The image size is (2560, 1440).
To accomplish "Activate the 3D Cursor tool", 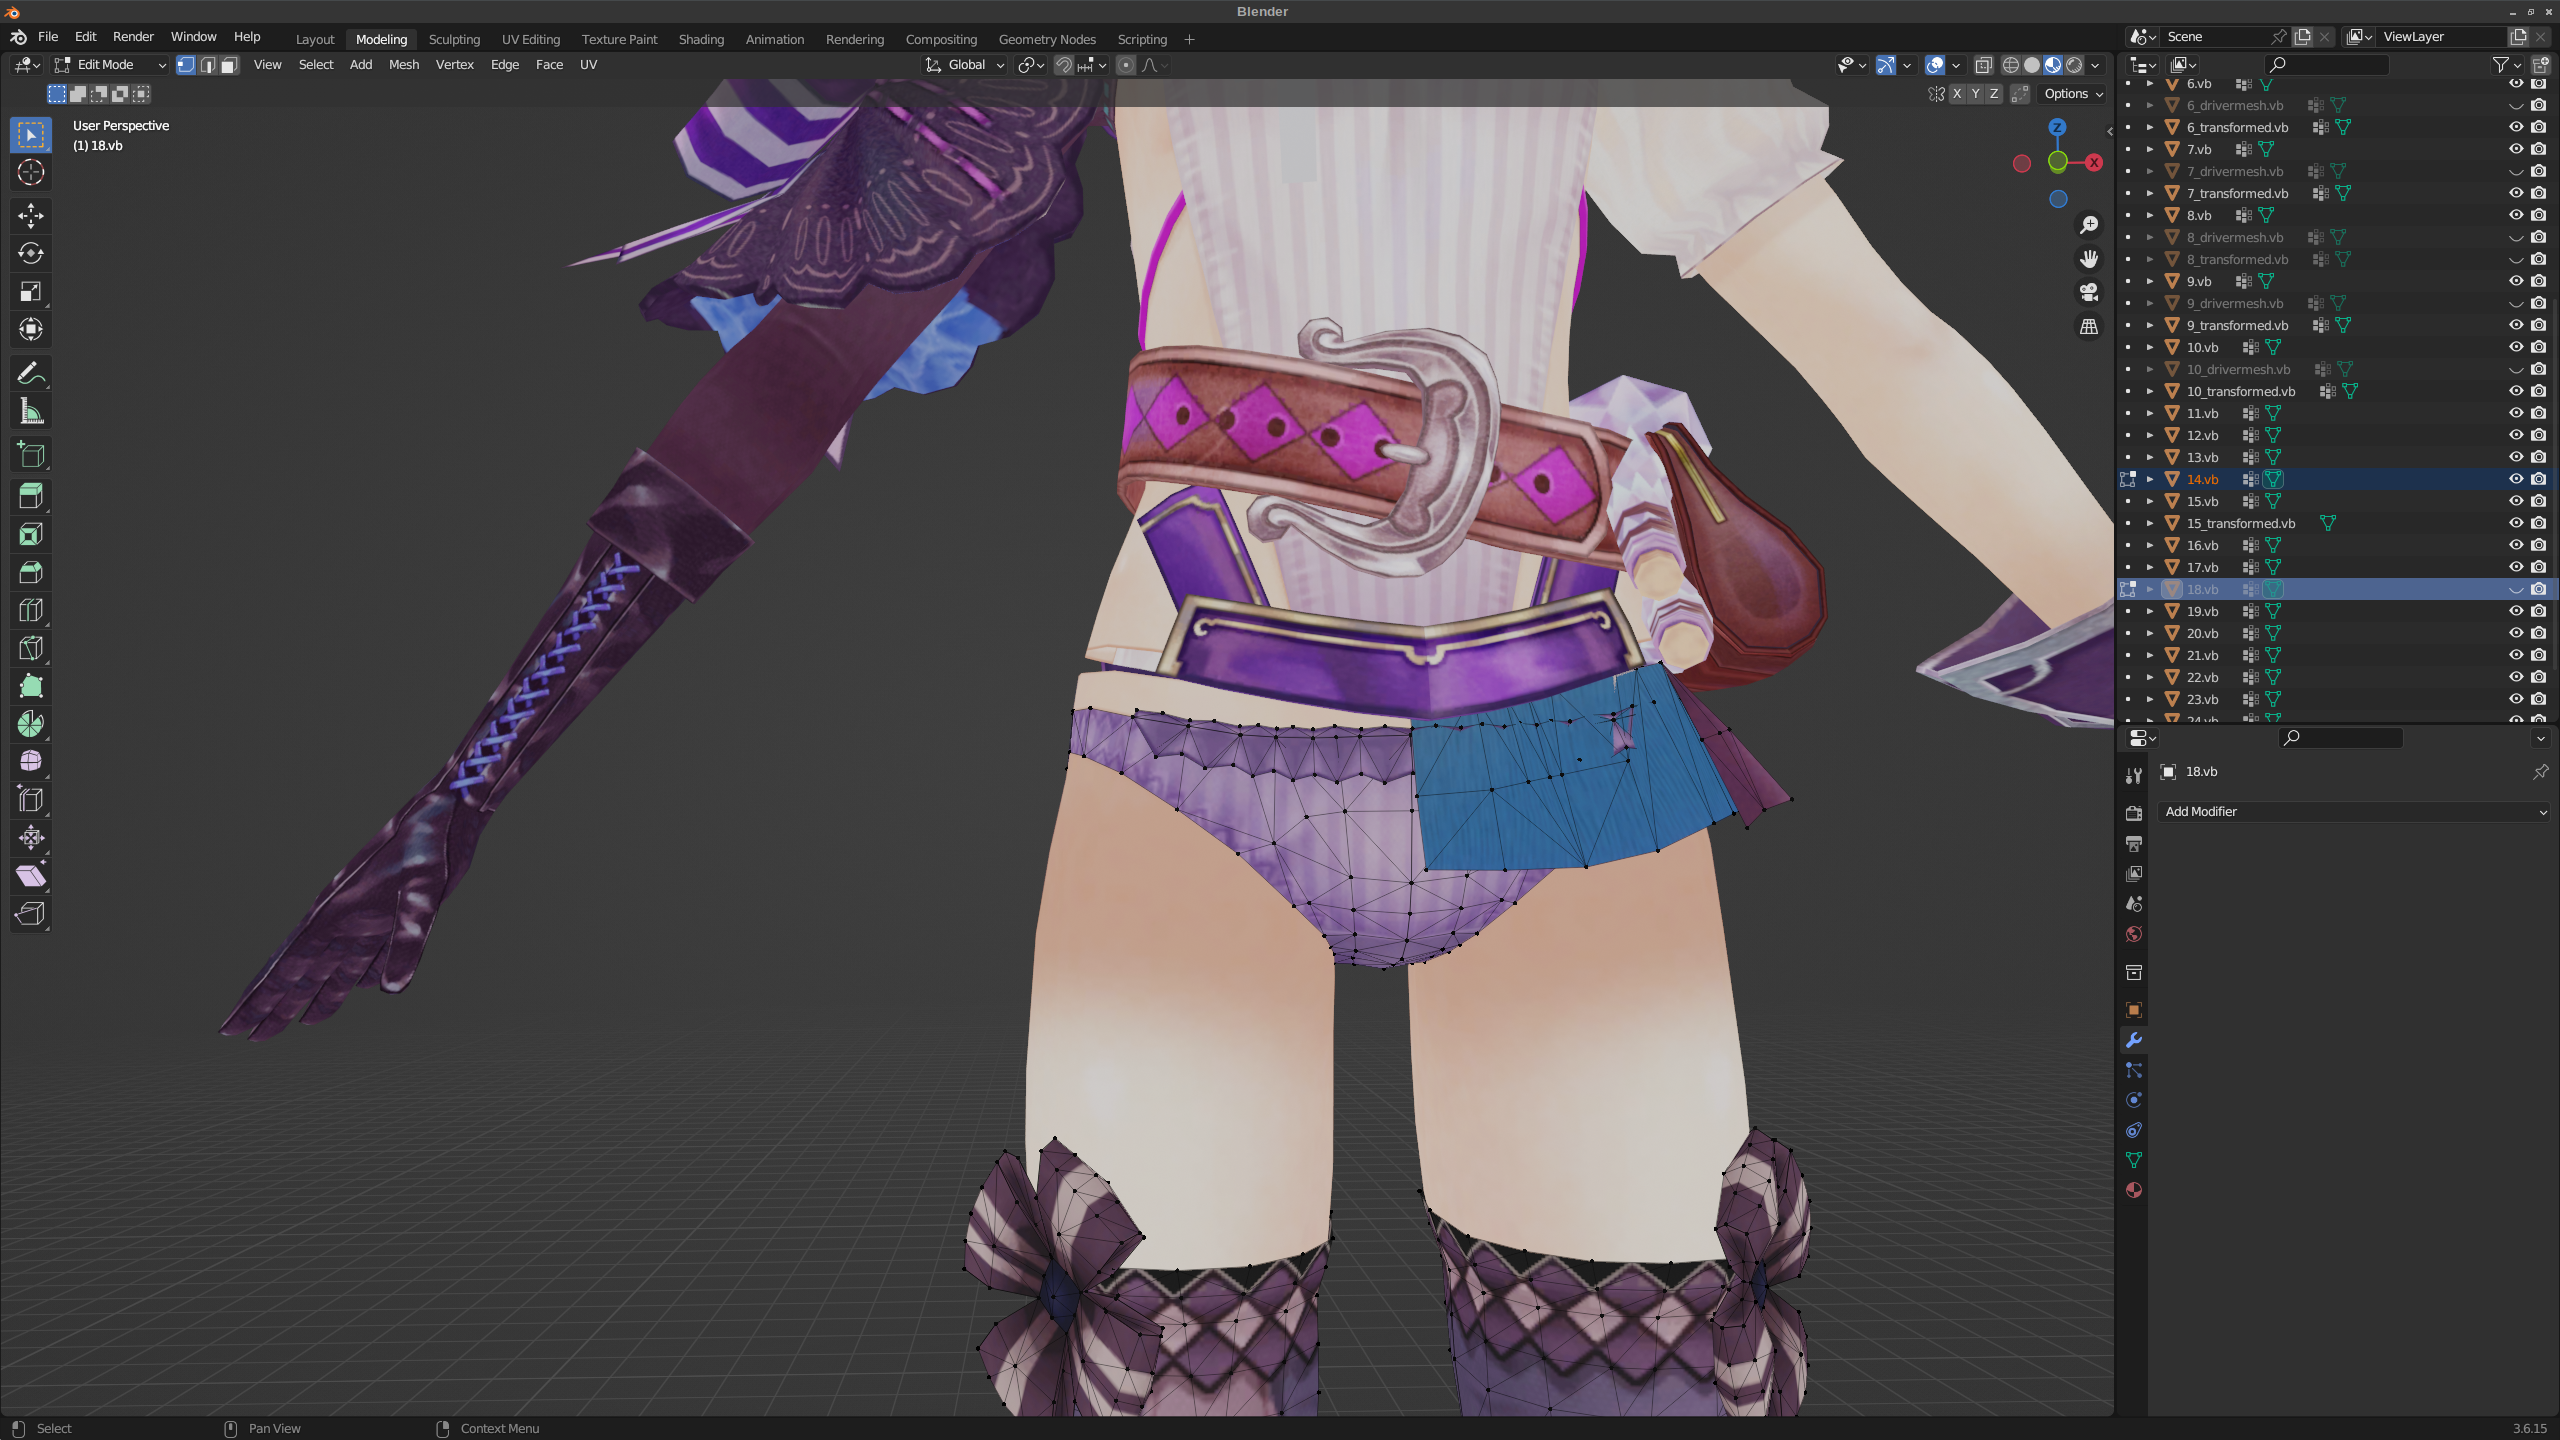I will pos(31,172).
